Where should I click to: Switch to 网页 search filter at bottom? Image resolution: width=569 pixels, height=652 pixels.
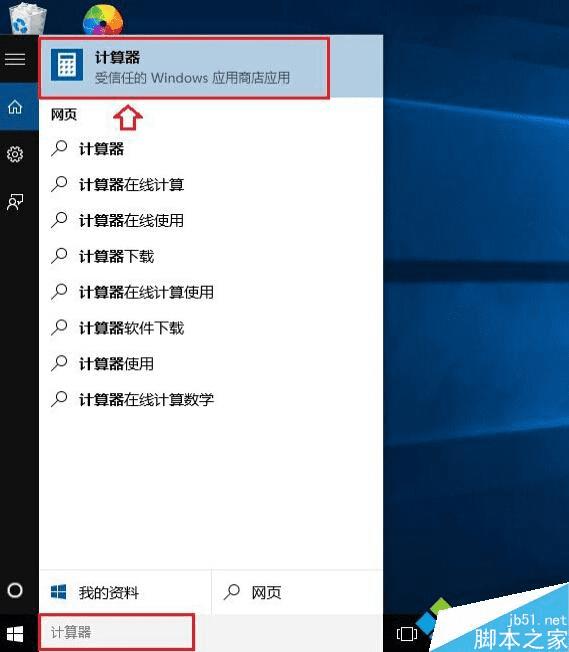coord(297,592)
